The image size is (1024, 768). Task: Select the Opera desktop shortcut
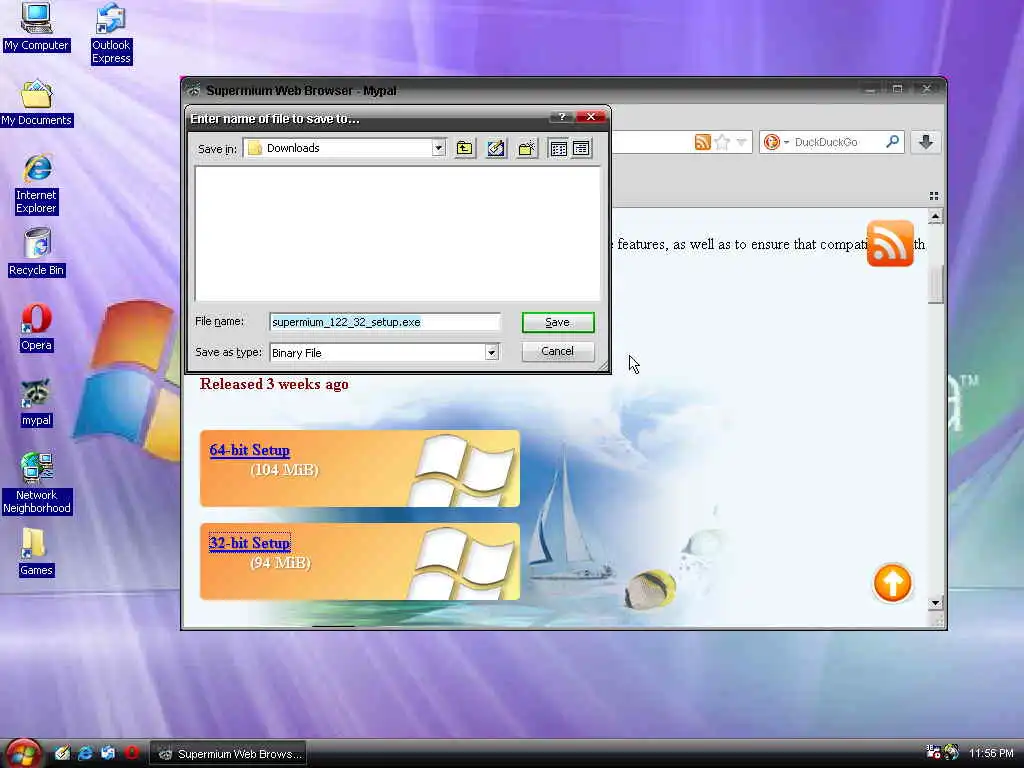(36, 328)
